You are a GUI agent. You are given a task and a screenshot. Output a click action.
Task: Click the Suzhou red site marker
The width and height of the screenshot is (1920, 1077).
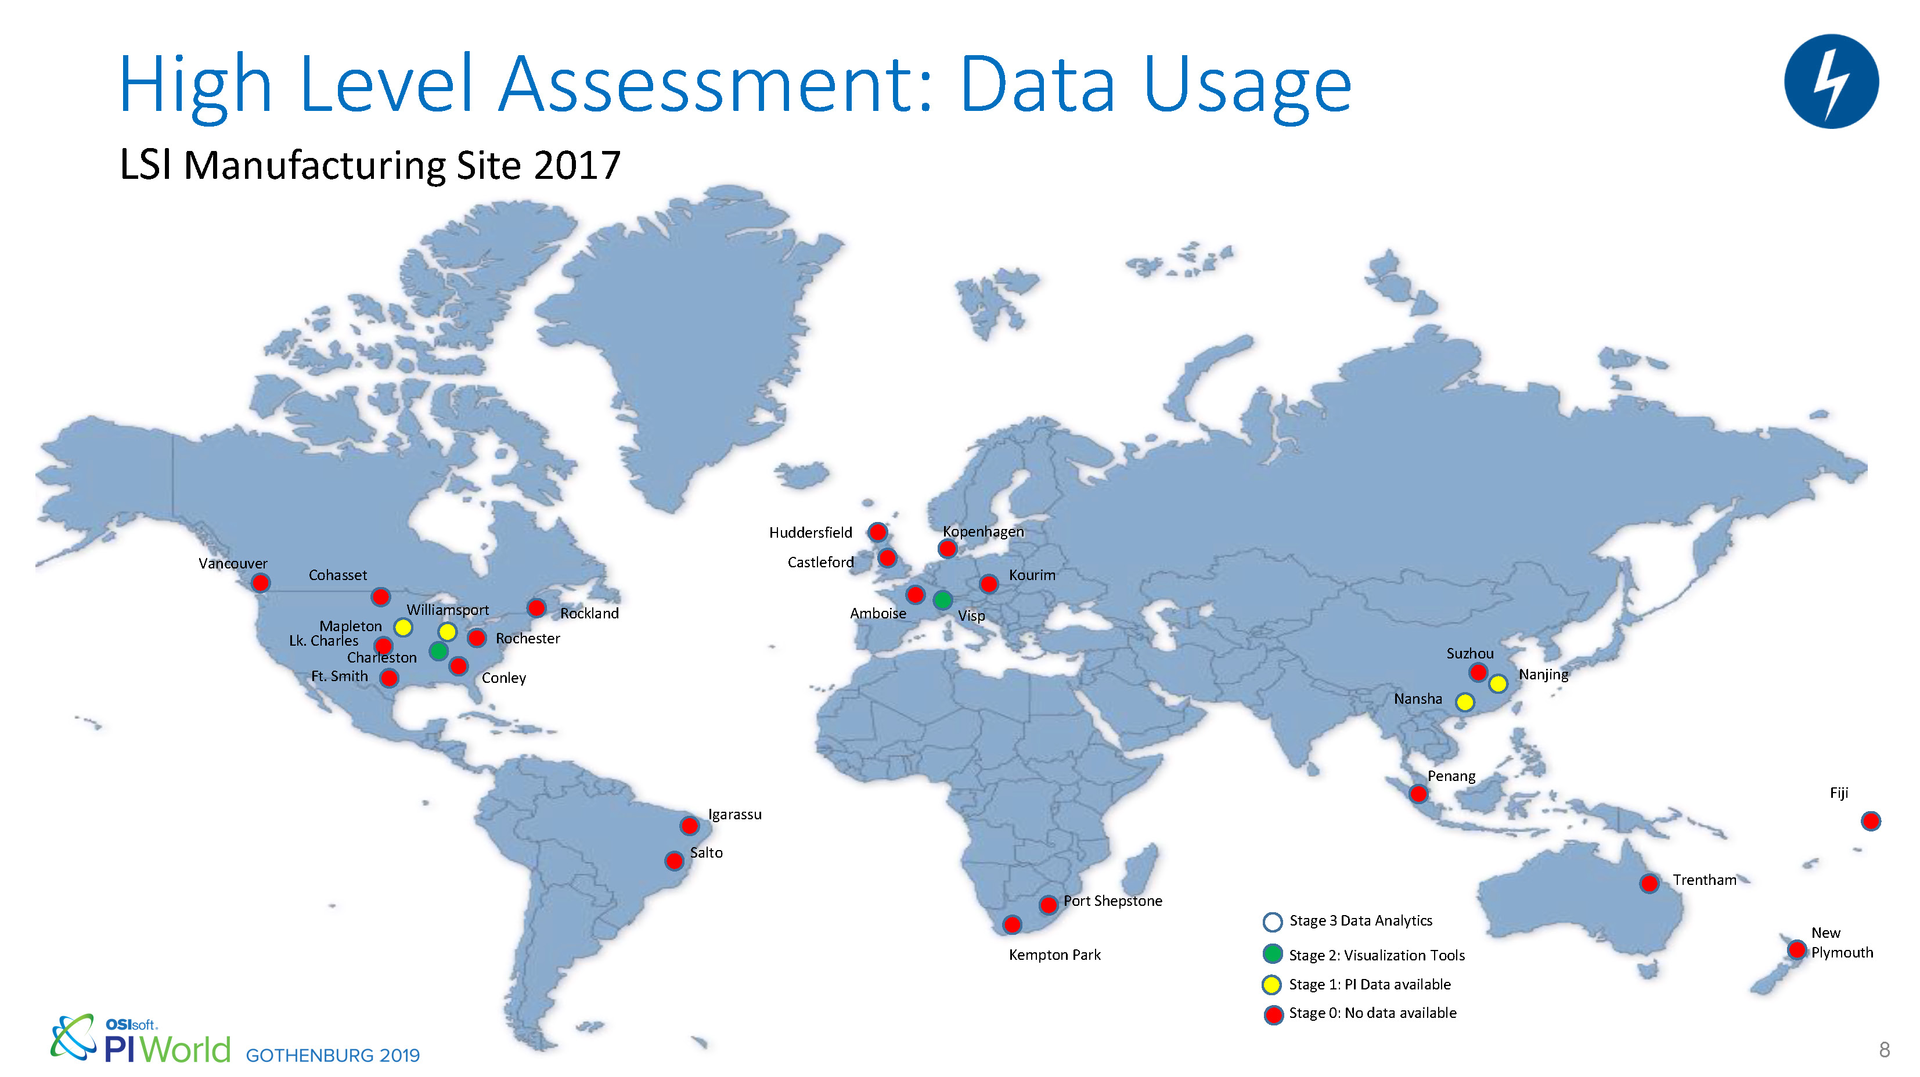coord(1478,672)
